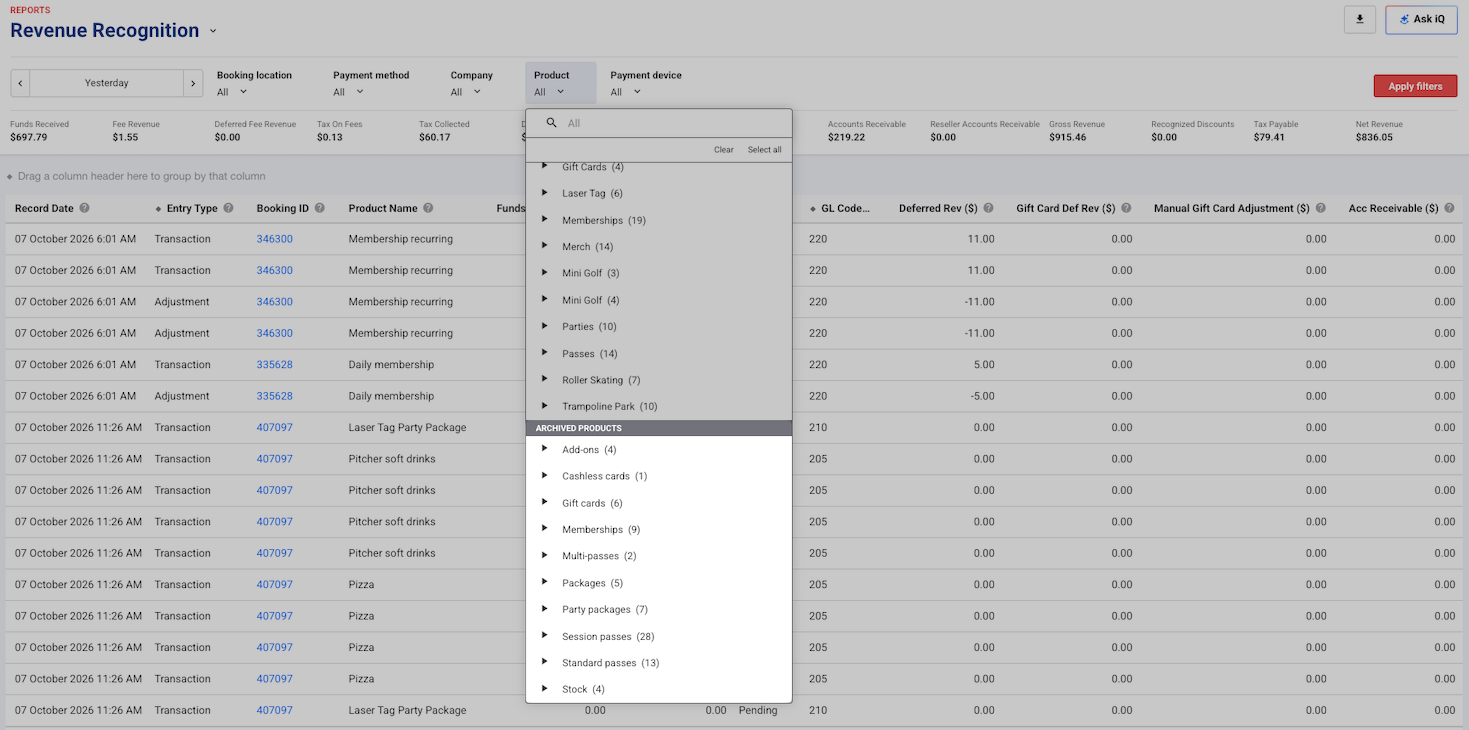Click the Product Name help icon

[428, 208]
